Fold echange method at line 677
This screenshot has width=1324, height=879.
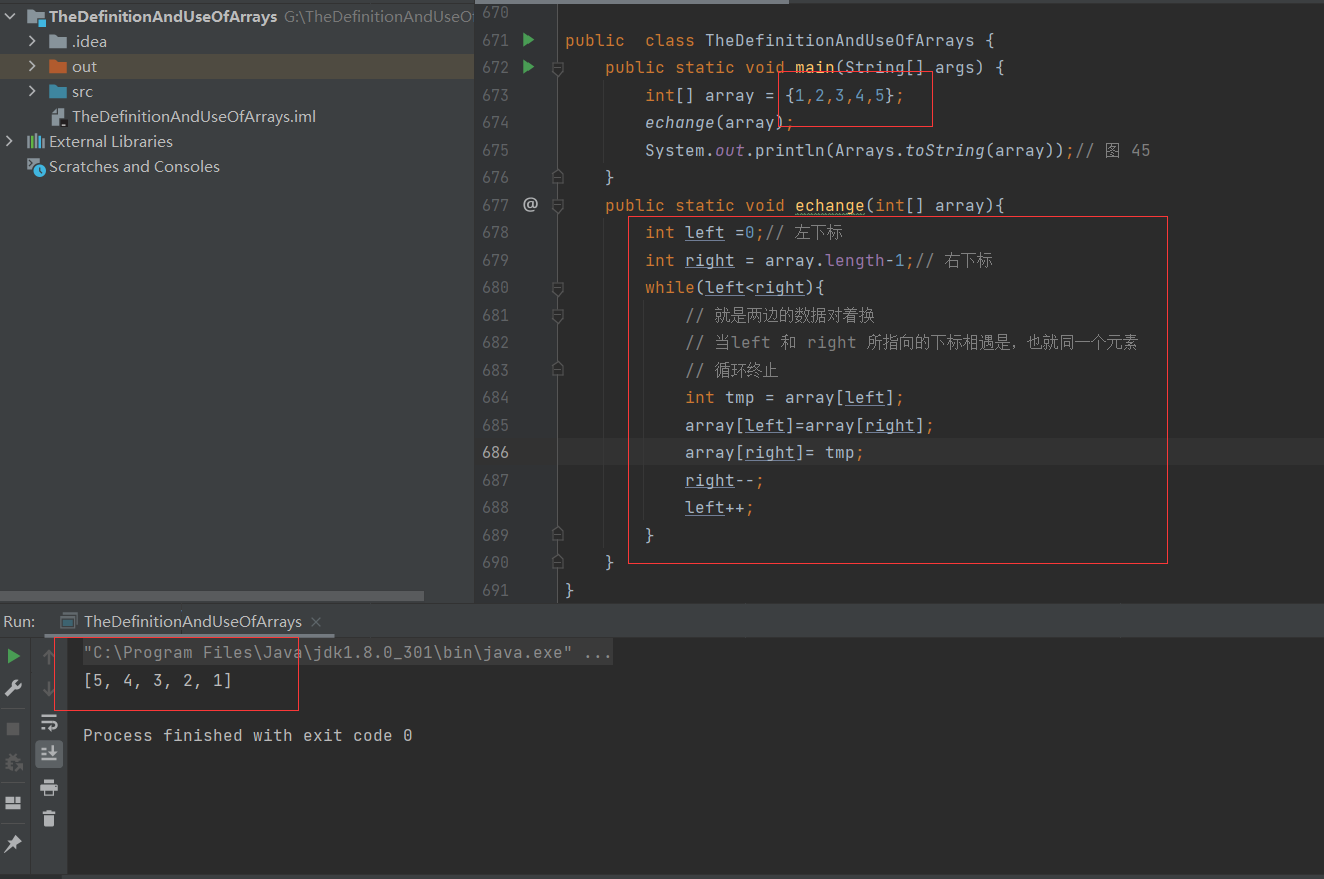coord(558,205)
